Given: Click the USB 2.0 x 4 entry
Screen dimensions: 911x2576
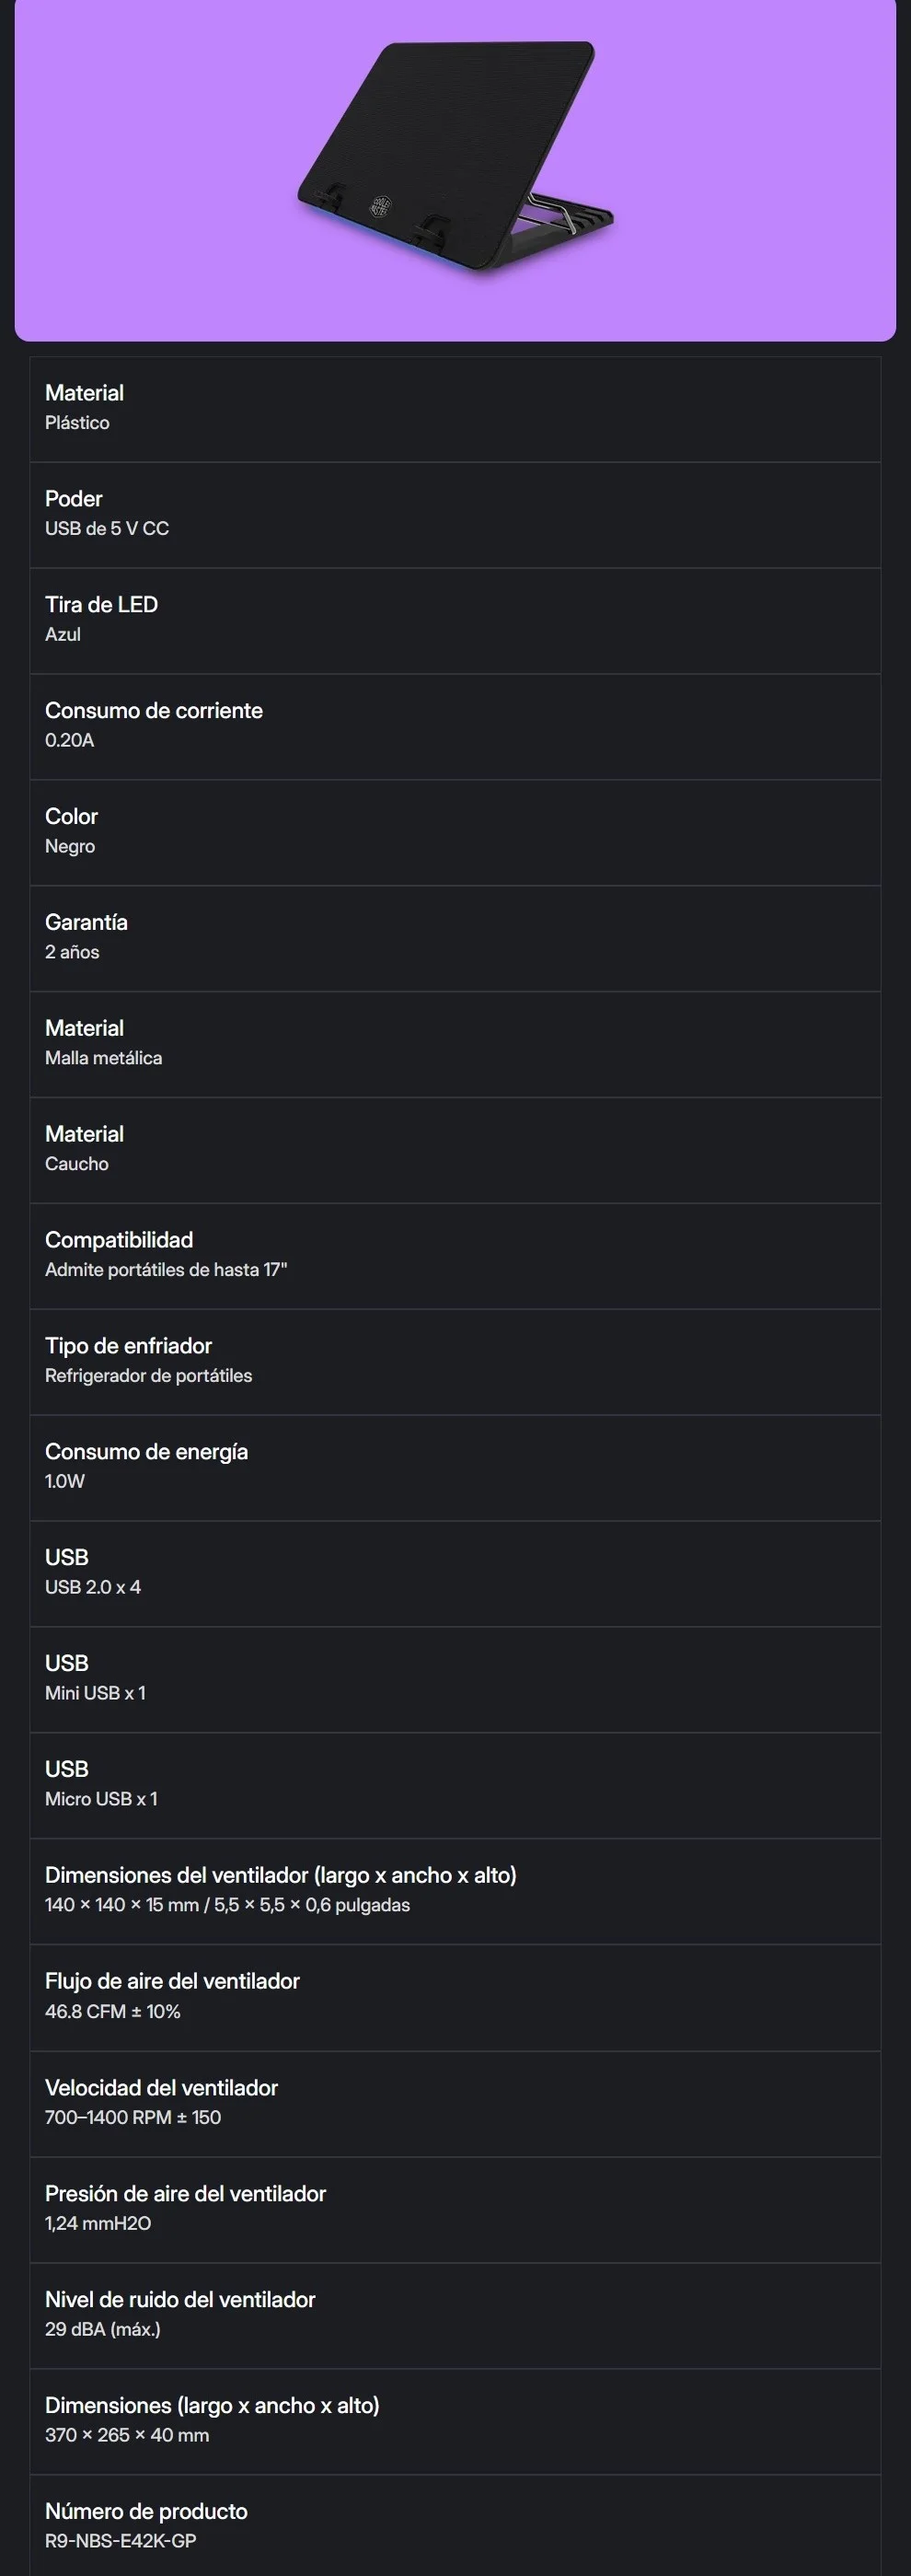Looking at the screenshot, I should (x=455, y=1573).
